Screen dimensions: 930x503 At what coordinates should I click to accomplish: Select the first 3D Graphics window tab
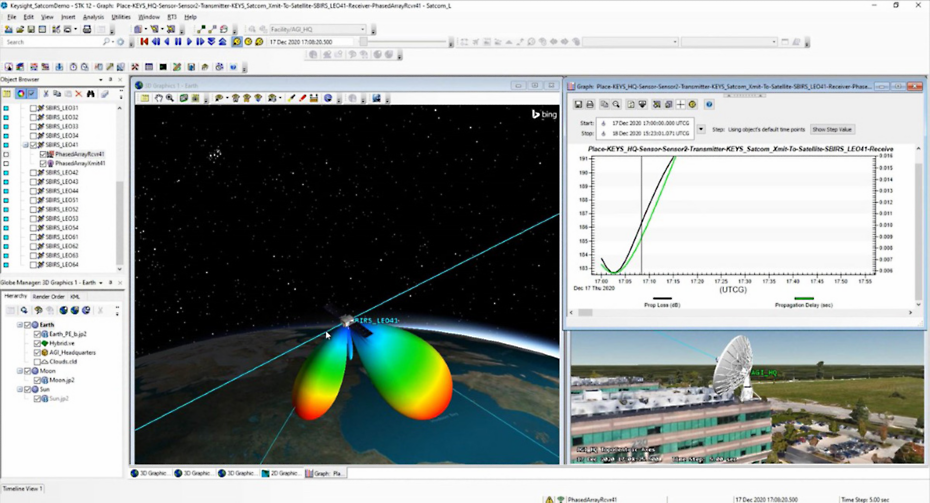tap(150, 473)
